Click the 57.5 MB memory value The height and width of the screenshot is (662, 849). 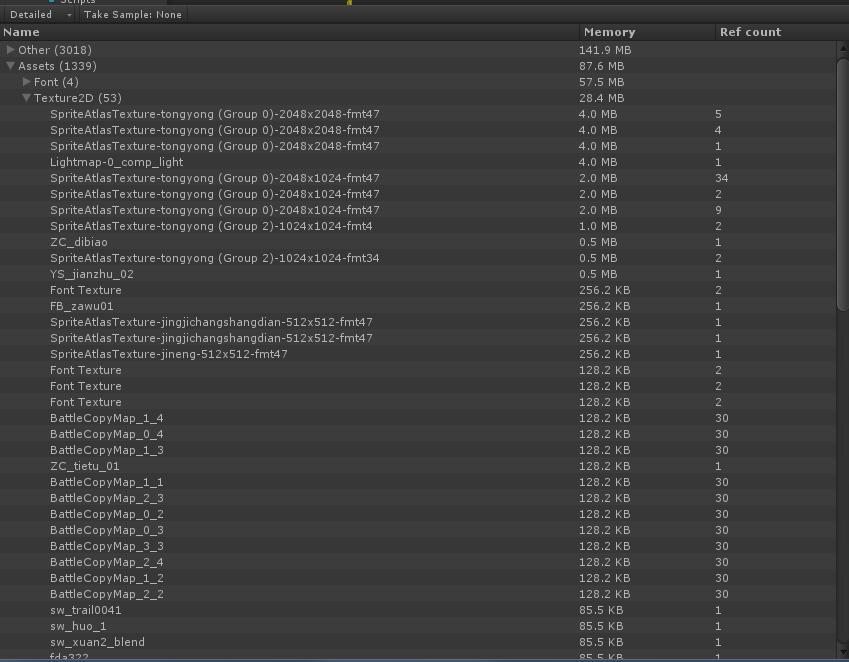pyautogui.click(x=601, y=82)
